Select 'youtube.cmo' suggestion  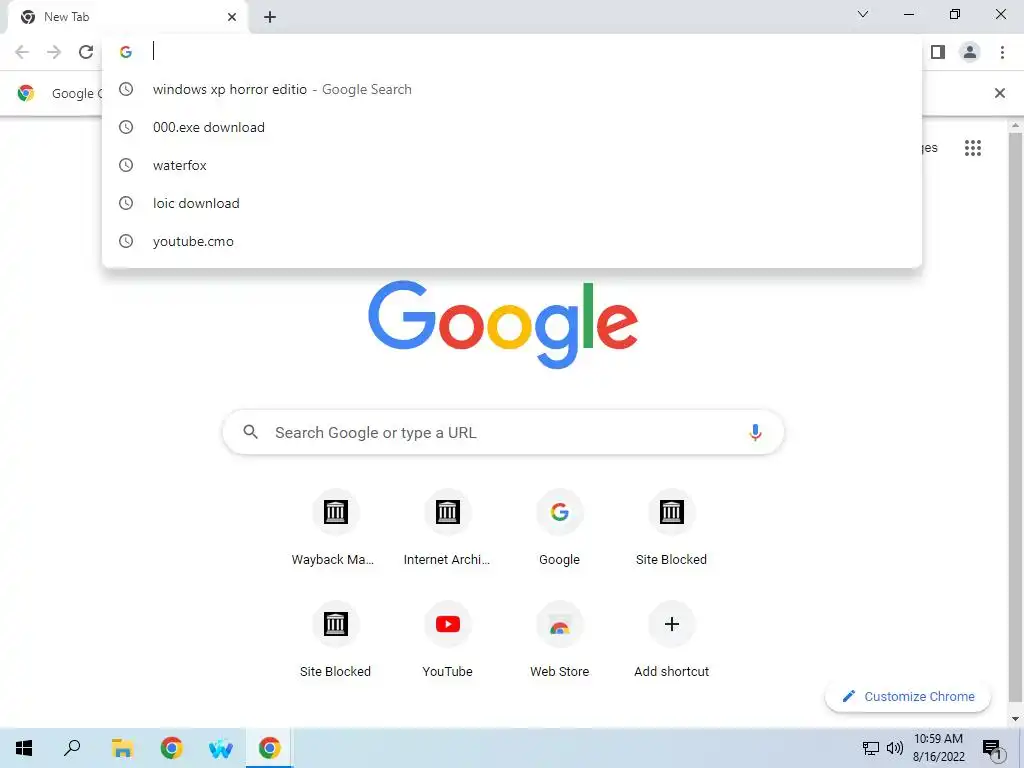point(512,241)
